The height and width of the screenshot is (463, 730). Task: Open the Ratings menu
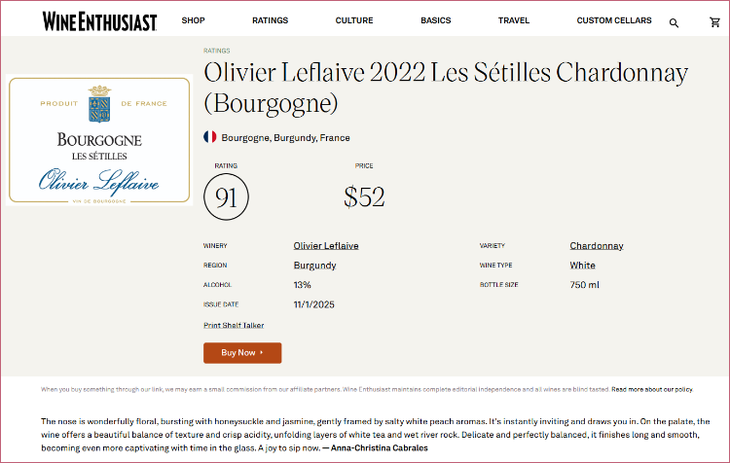270,21
